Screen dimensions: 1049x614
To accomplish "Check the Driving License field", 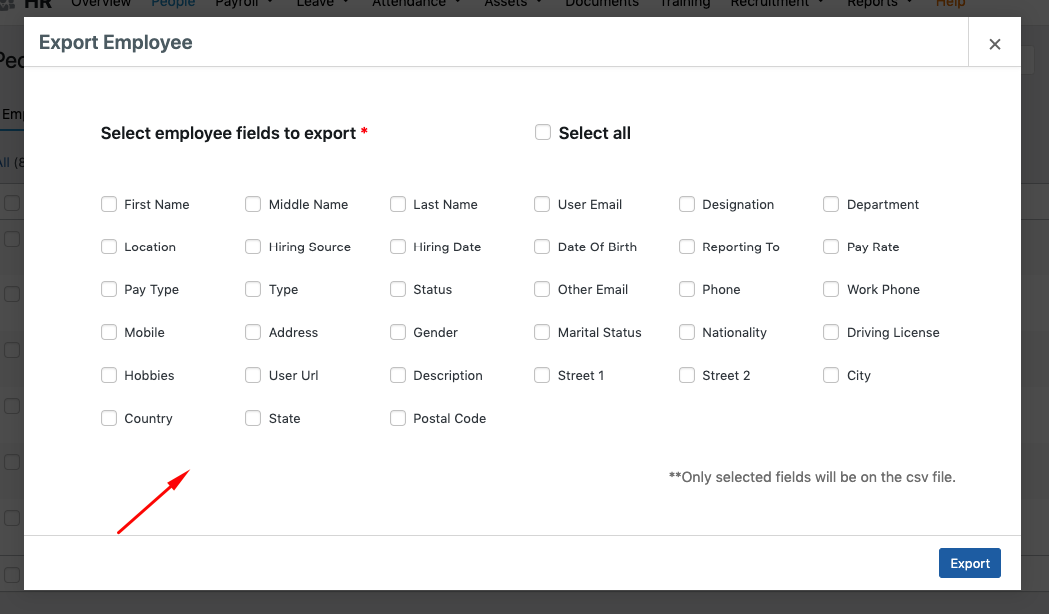I will pyautogui.click(x=831, y=332).
